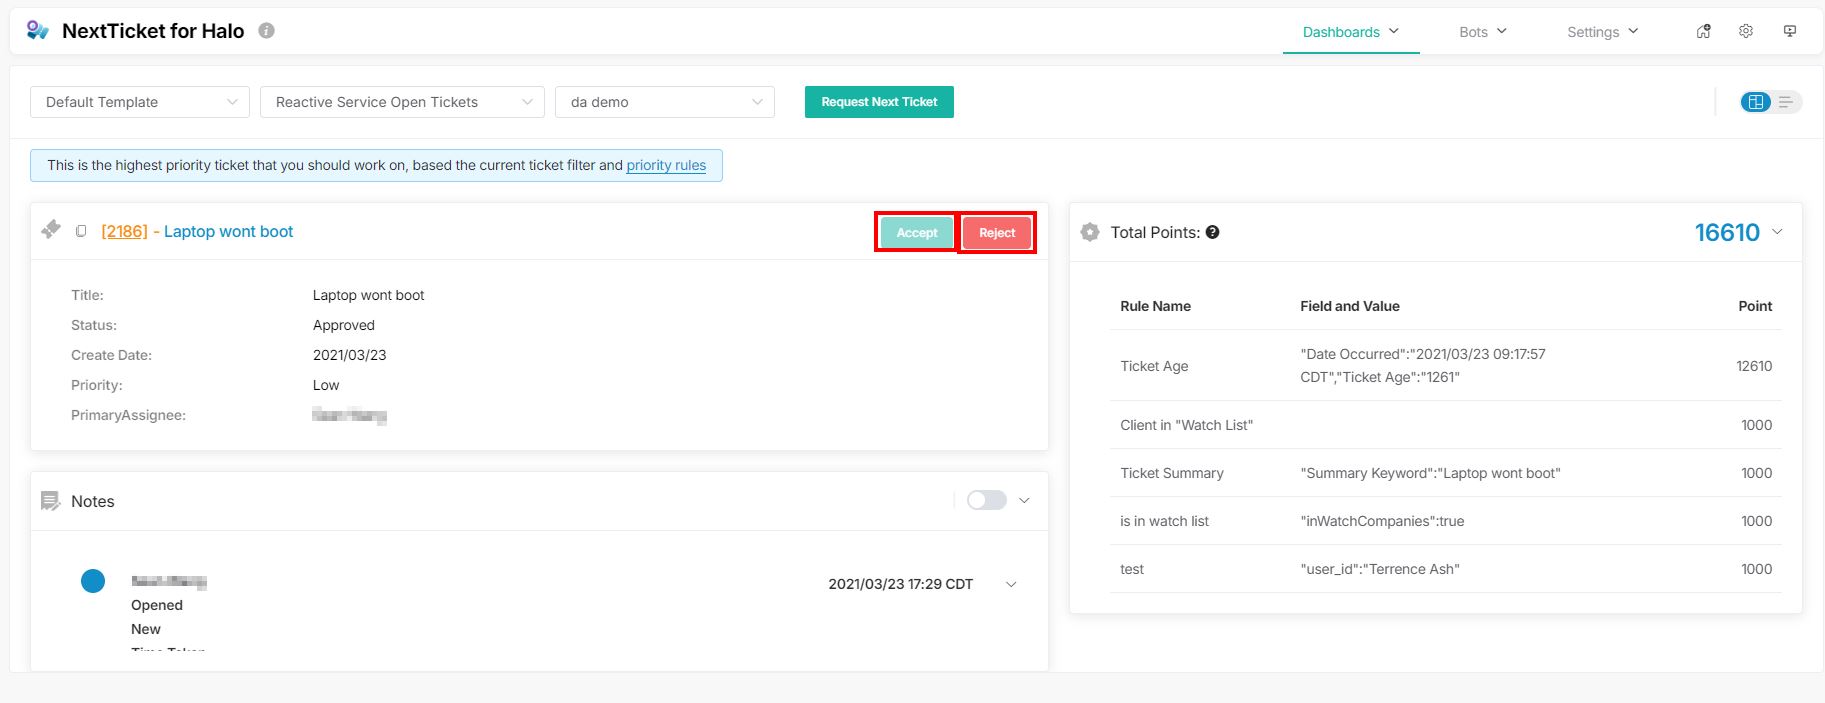Open the priority rules link
The image size is (1825, 703).
coord(666,166)
